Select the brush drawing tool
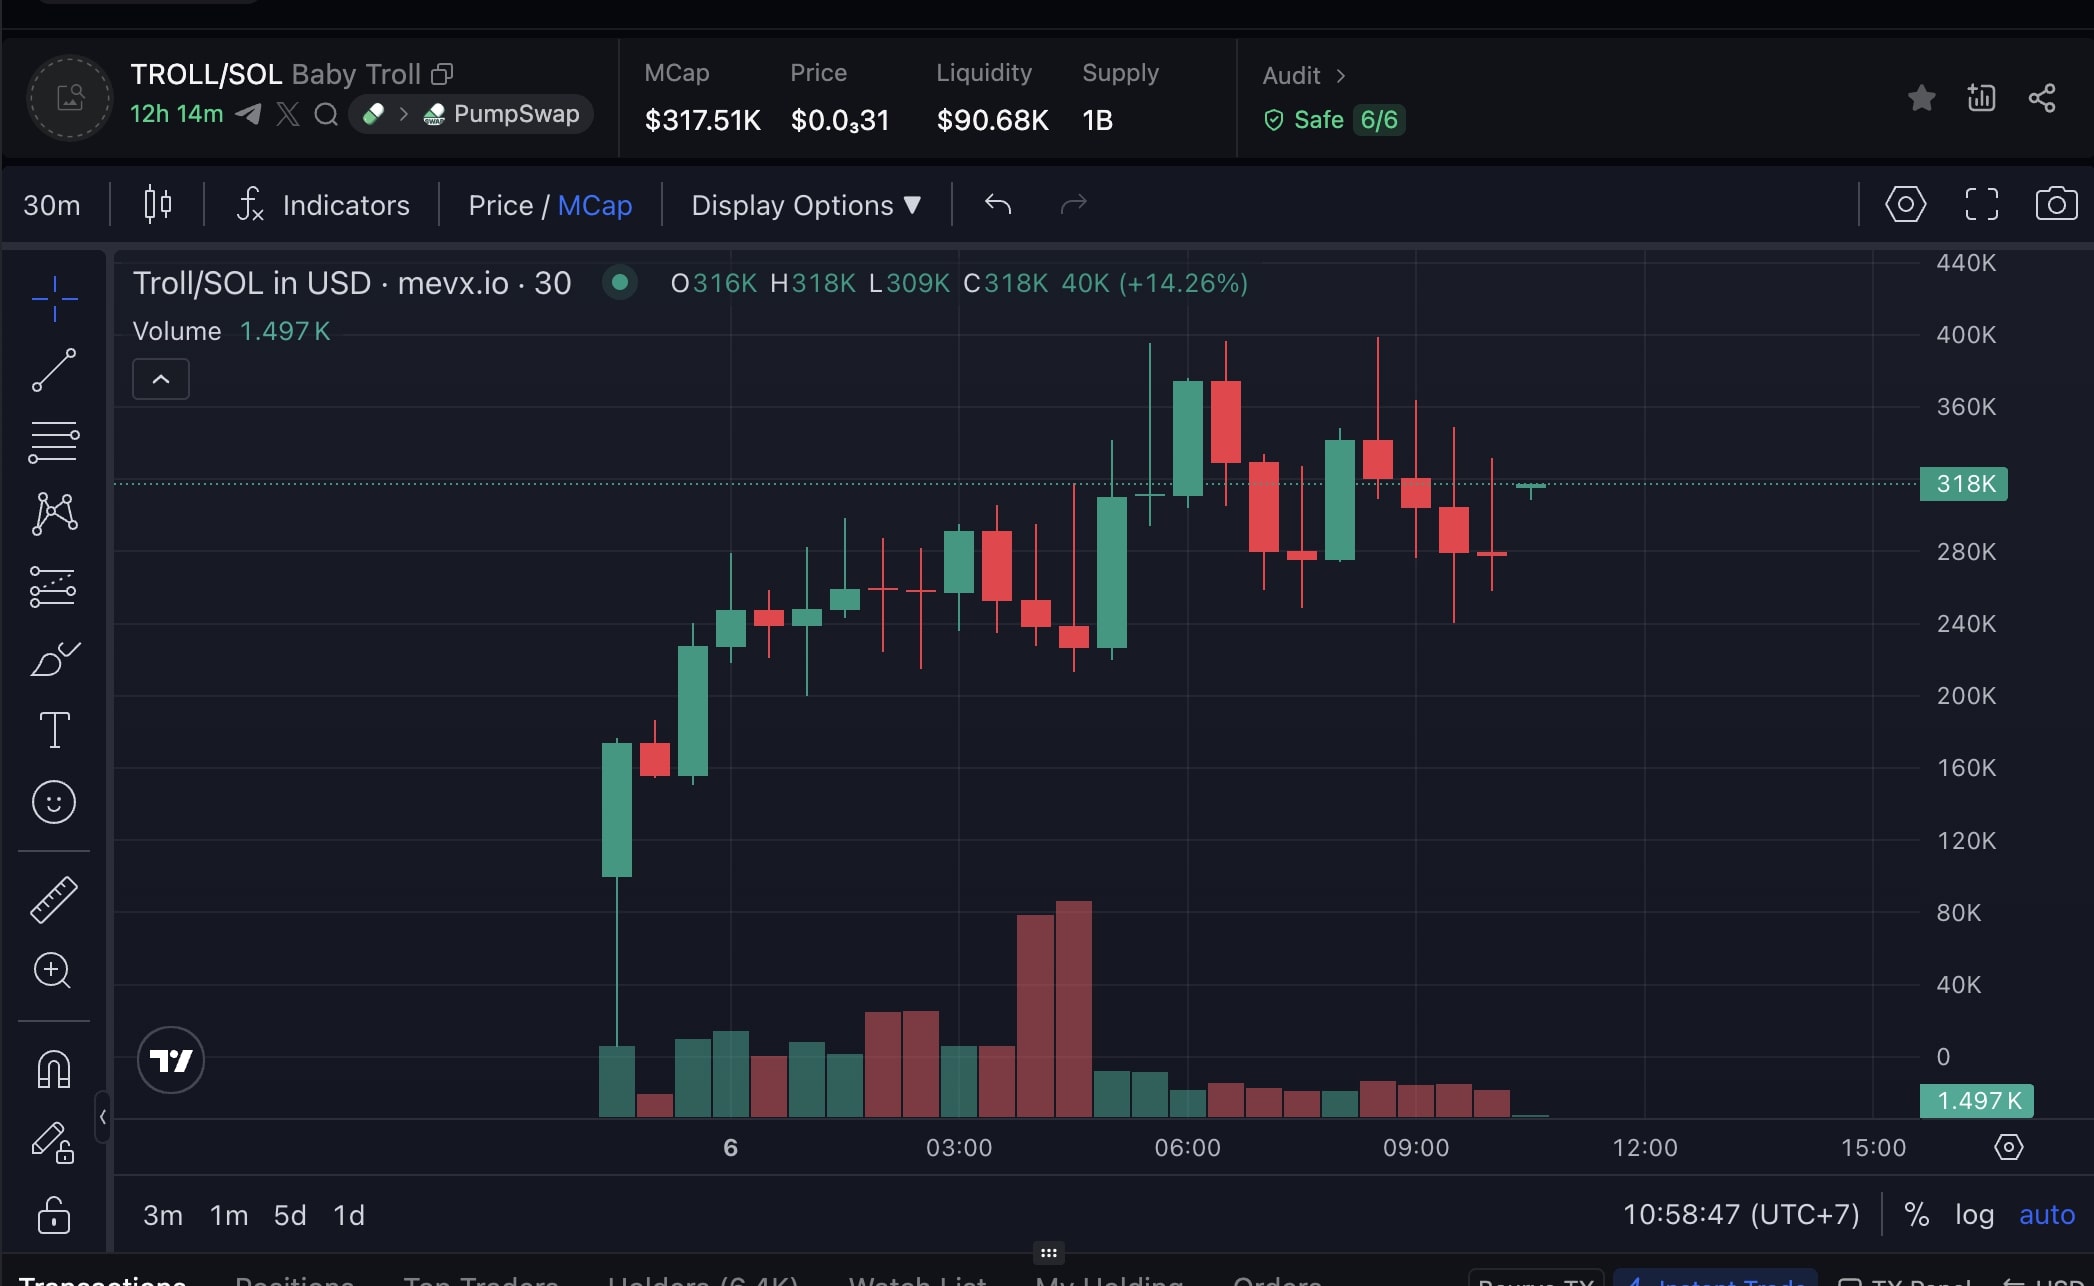Screen dimensions: 2094x1286 pyautogui.click(x=54, y=659)
